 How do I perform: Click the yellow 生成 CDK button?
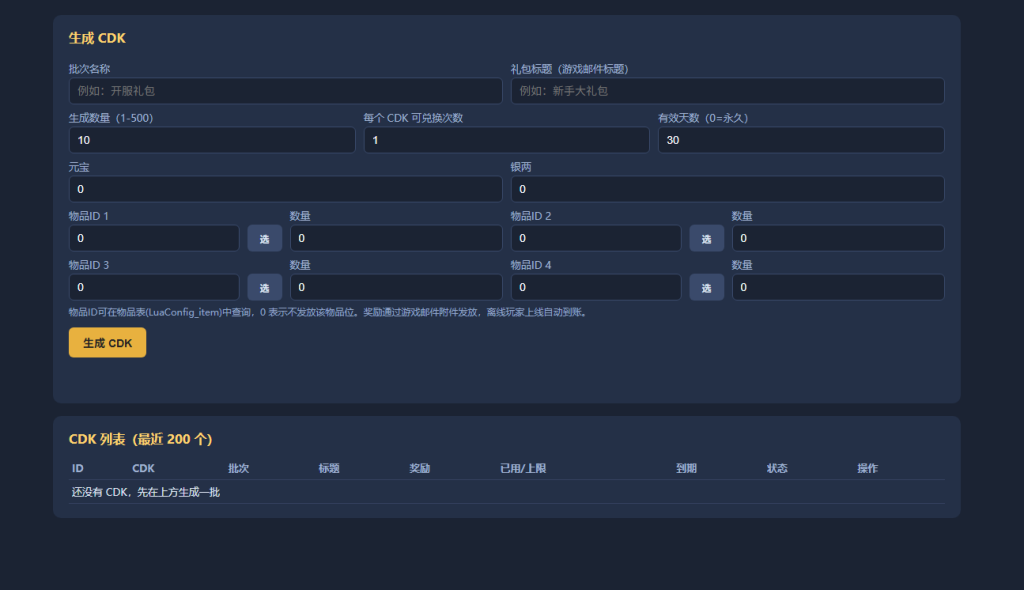[x=107, y=342]
